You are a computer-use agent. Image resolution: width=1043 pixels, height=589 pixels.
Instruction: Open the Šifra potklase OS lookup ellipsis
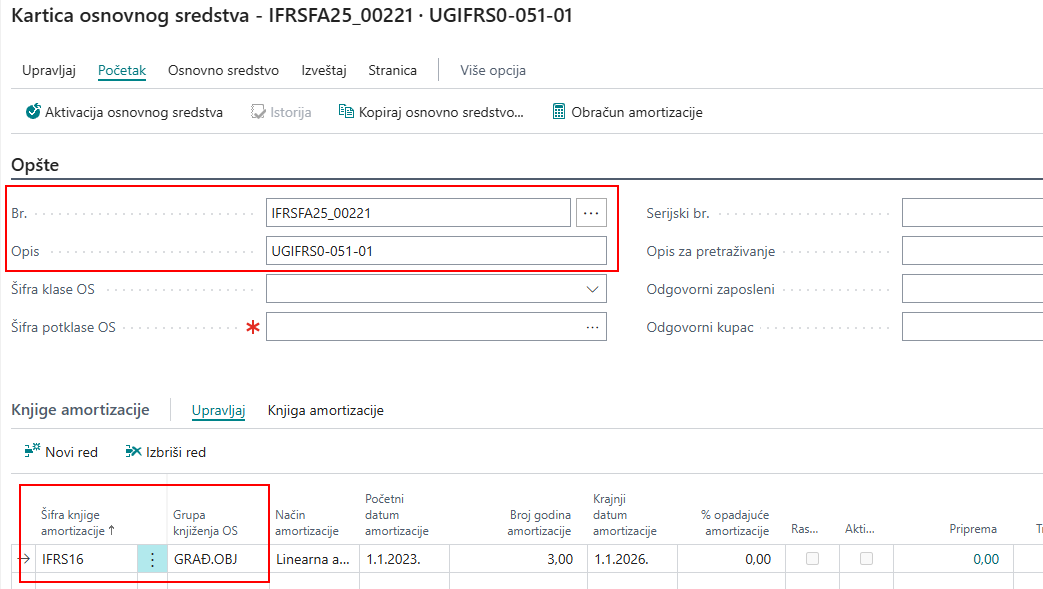click(x=592, y=327)
